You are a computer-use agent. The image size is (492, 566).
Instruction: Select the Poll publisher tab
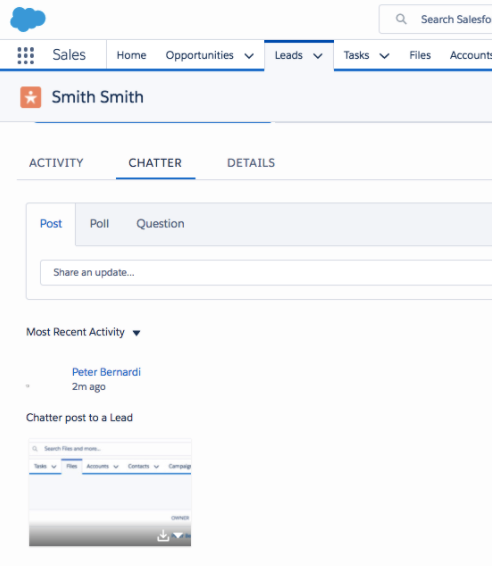tap(99, 224)
